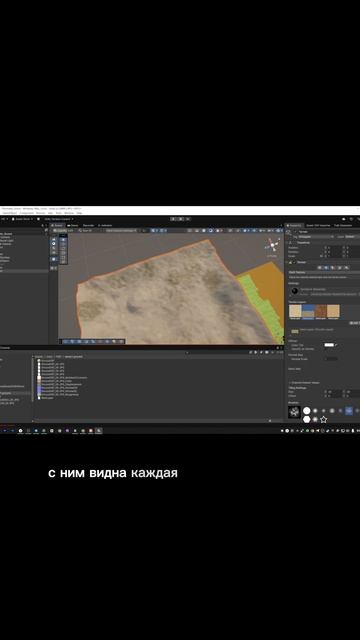Click the Color Tint eyedropper icon
Viewport: 360px width, 640px height.
(x=336, y=345)
